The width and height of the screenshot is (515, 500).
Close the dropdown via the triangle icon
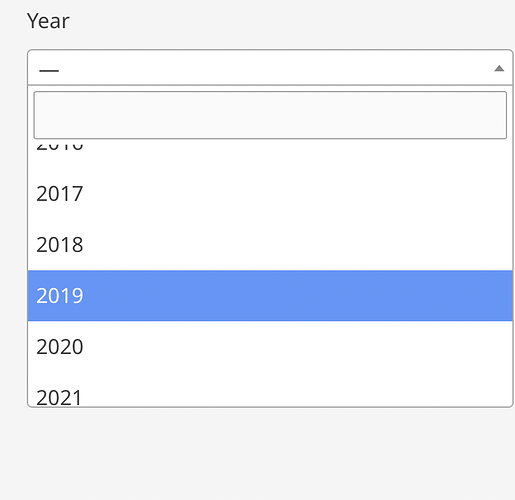click(499, 68)
